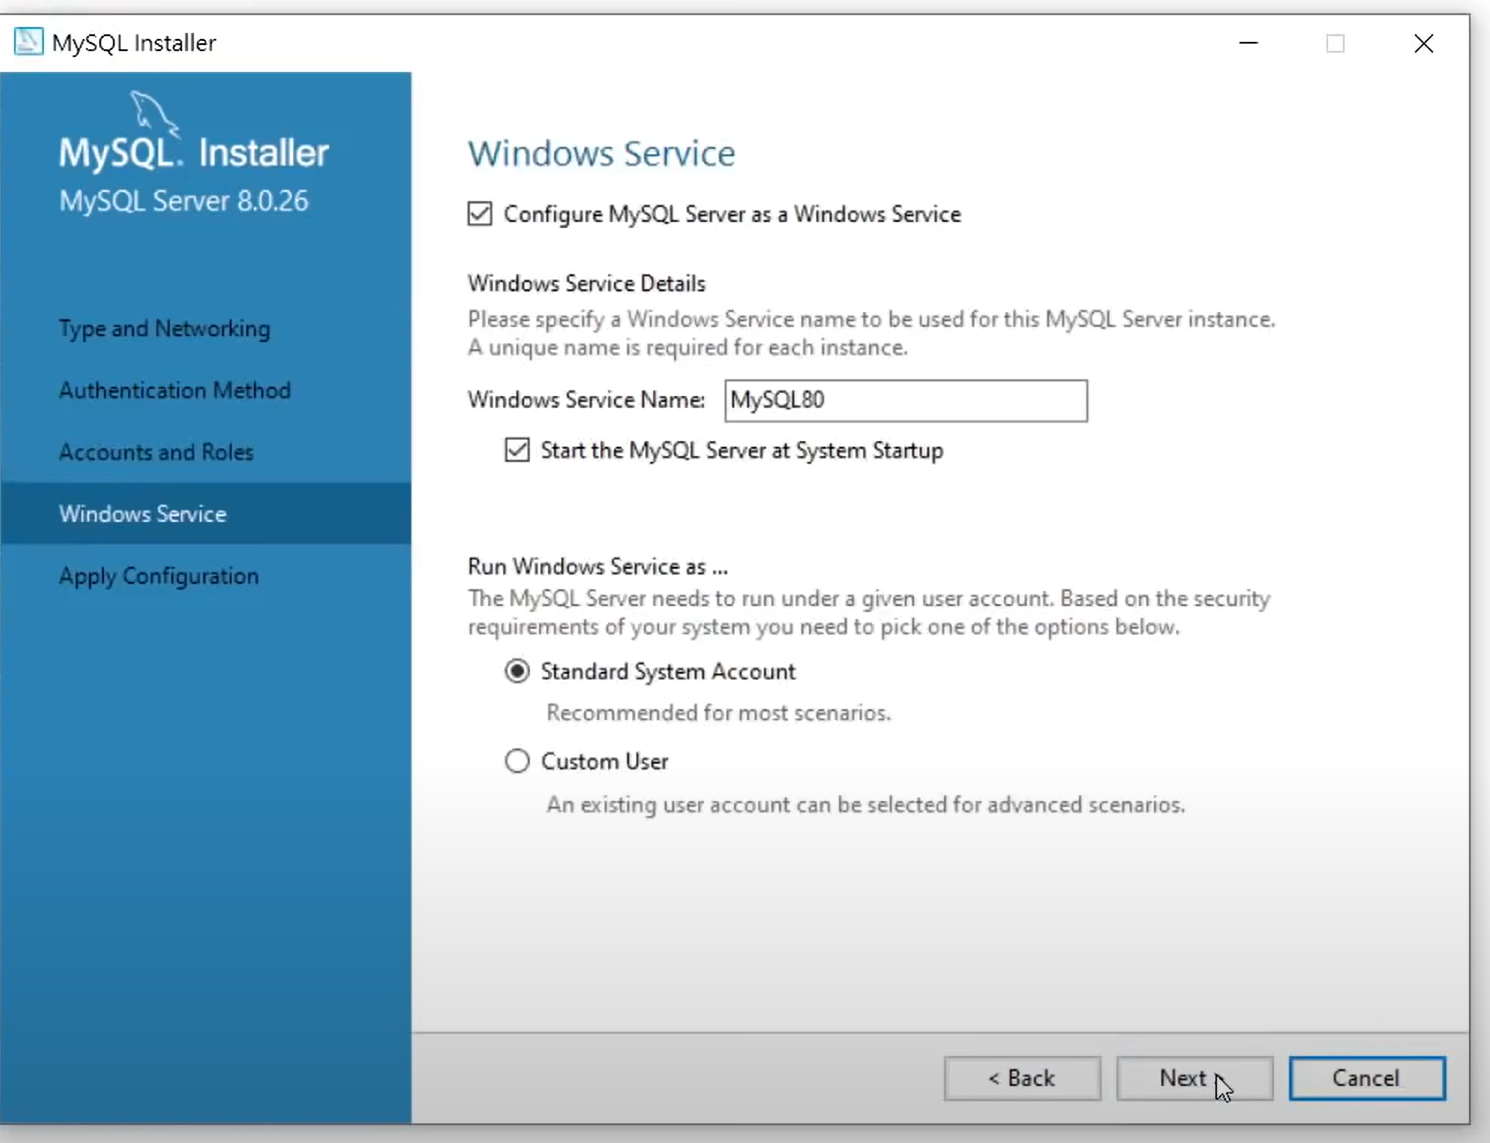
Task: Click the Windows Service Name: label
Action: tap(587, 400)
